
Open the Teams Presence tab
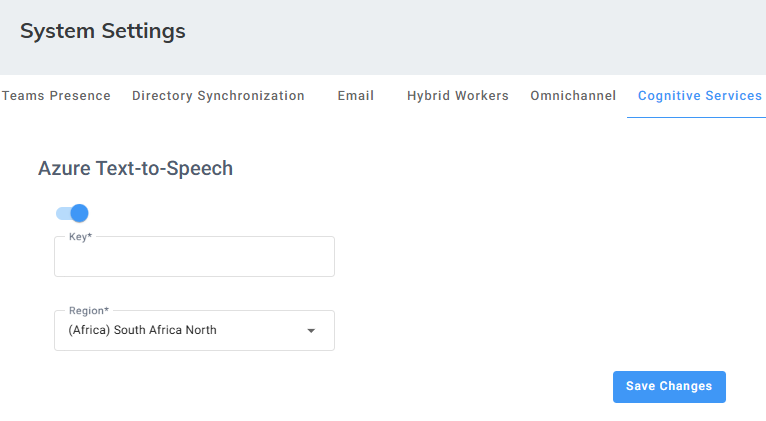[56, 96]
